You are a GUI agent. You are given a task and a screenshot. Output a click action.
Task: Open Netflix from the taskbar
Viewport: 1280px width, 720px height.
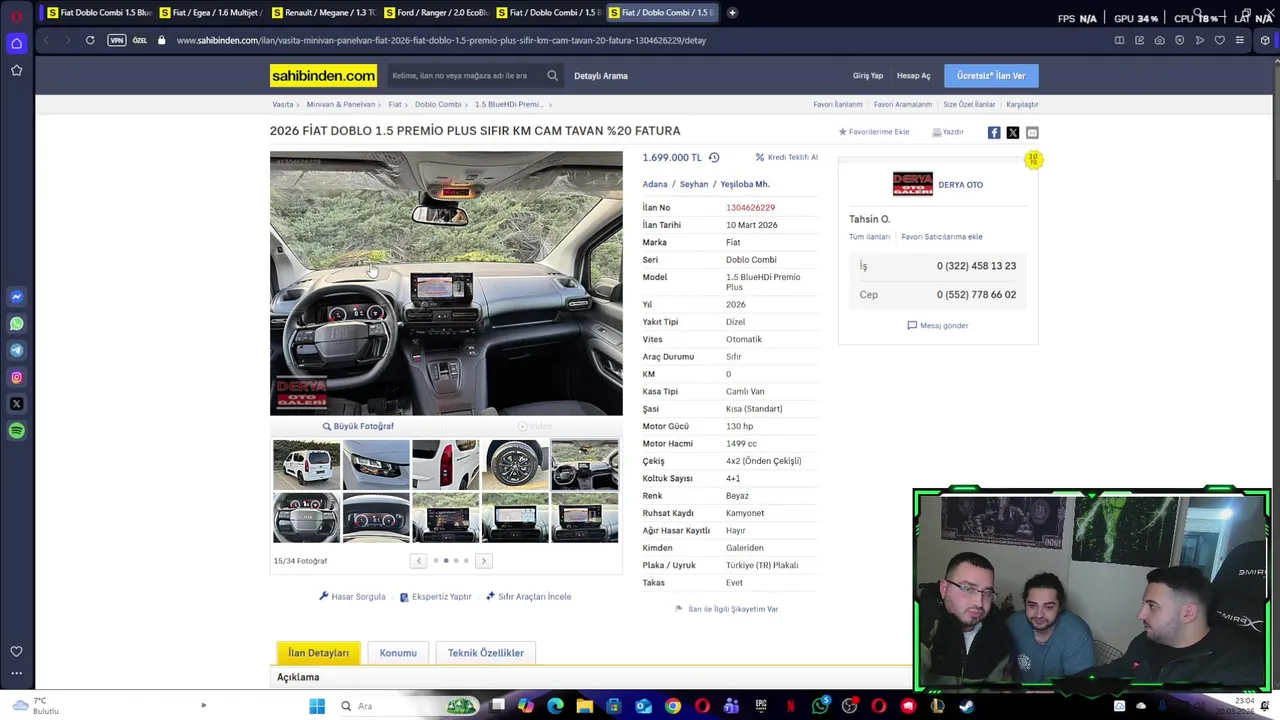pyautogui.click(x=790, y=706)
